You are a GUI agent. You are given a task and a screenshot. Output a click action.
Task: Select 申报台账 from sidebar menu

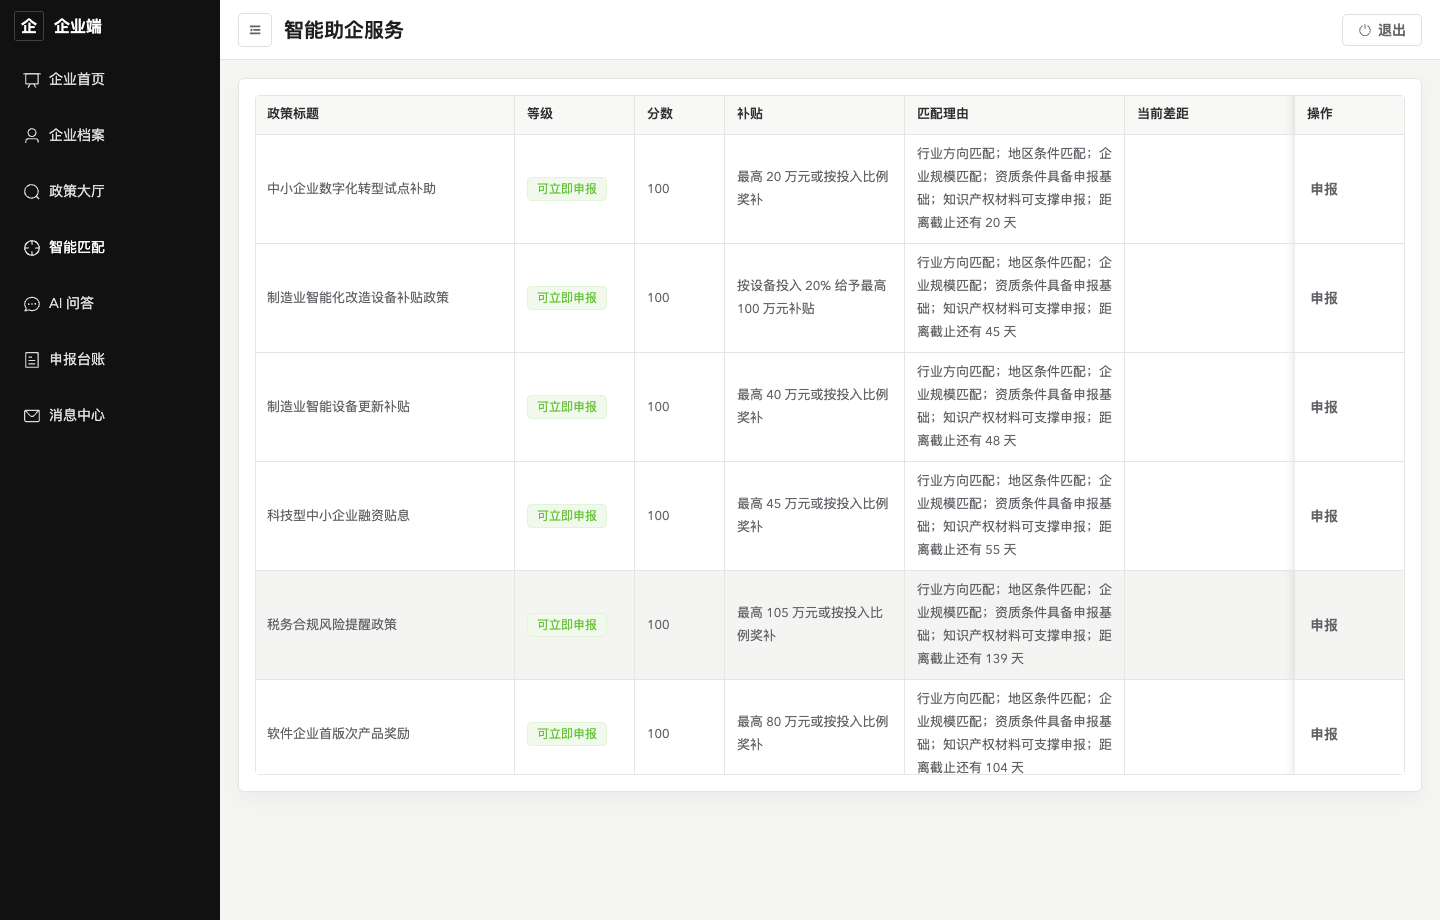click(110, 359)
